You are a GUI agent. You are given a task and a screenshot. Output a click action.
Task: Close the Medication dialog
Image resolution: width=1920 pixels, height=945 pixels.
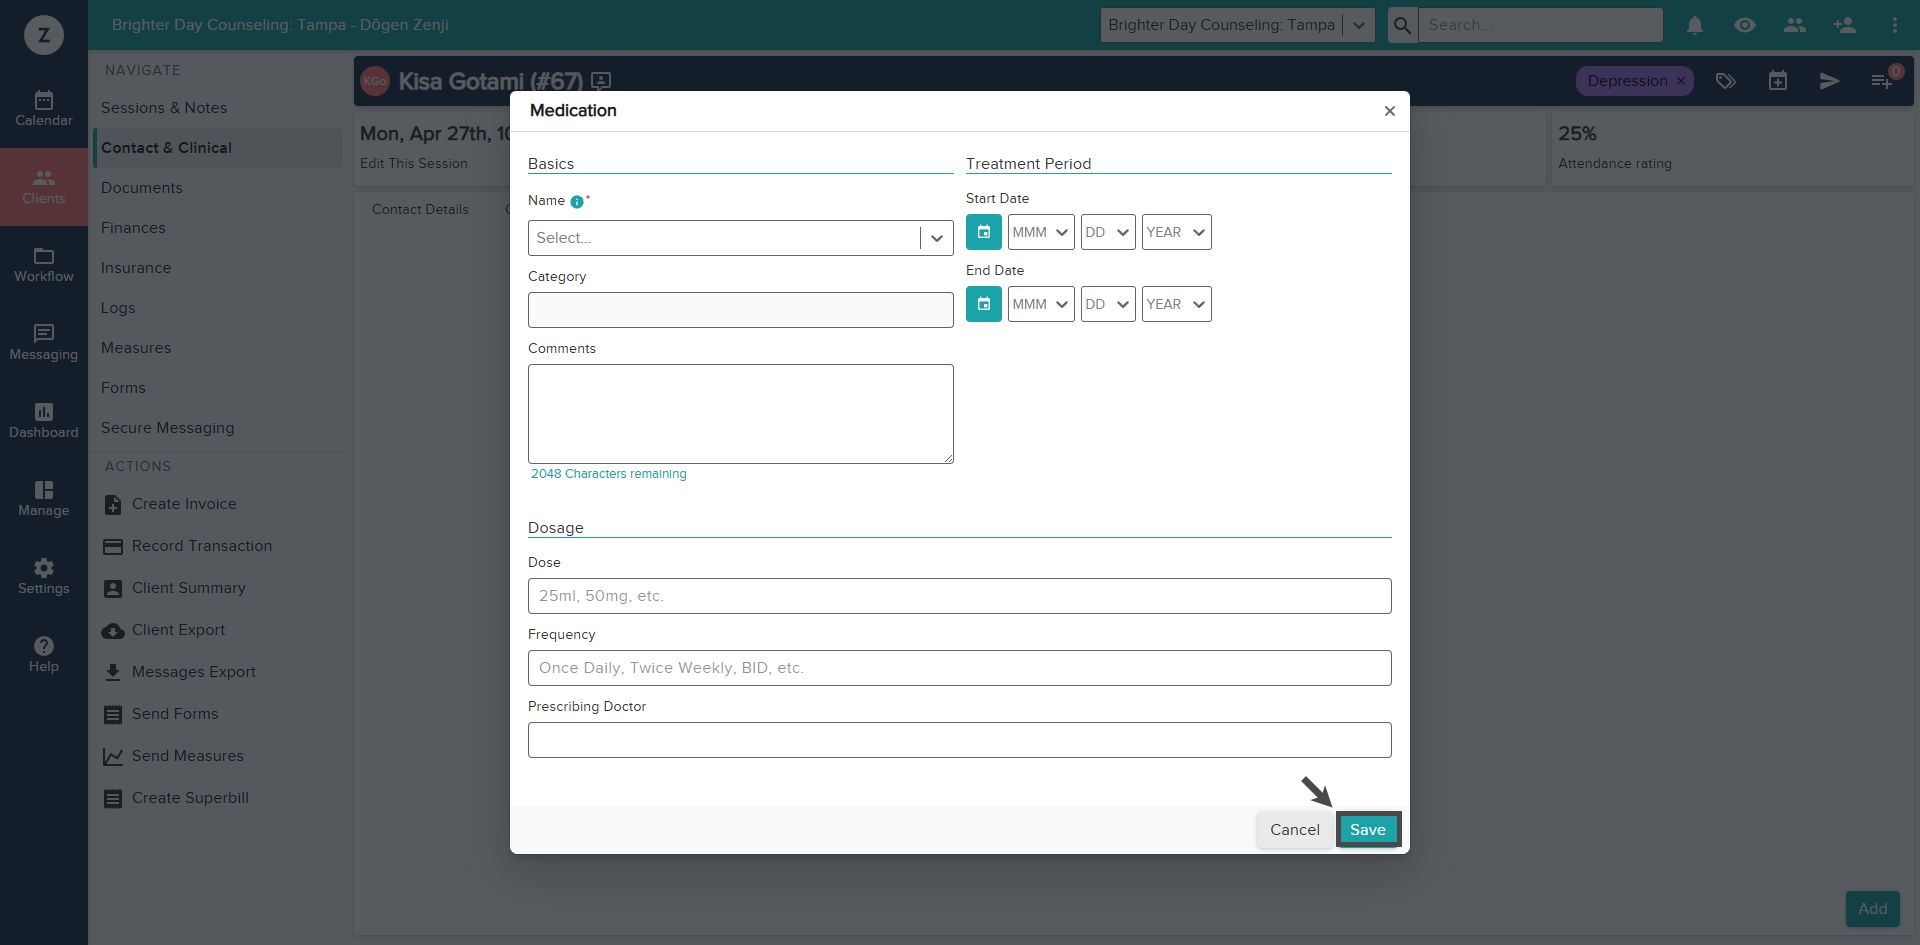[1390, 111]
